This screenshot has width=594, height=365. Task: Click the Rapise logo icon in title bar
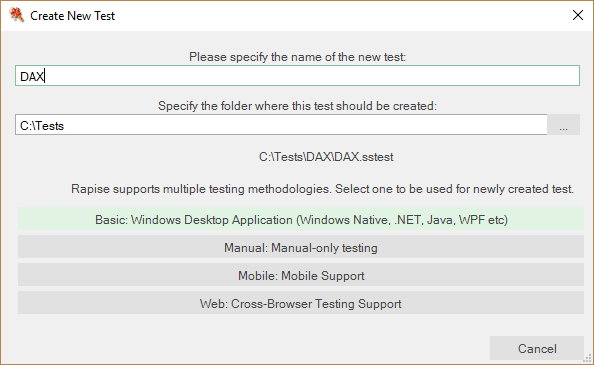(x=17, y=15)
